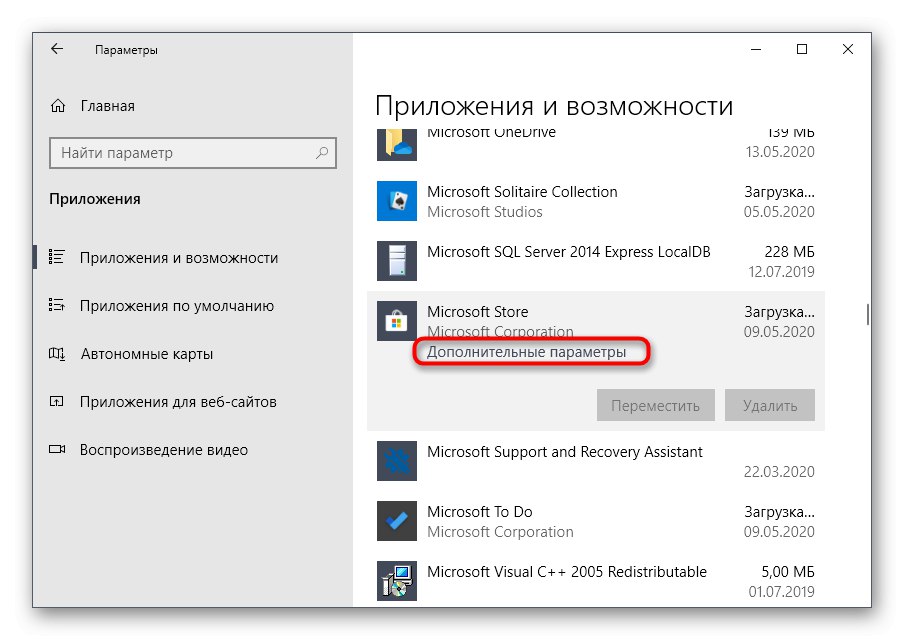
Task: Select Microsoft To Do entry title
Action: pyautogui.click(x=480, y=512)
